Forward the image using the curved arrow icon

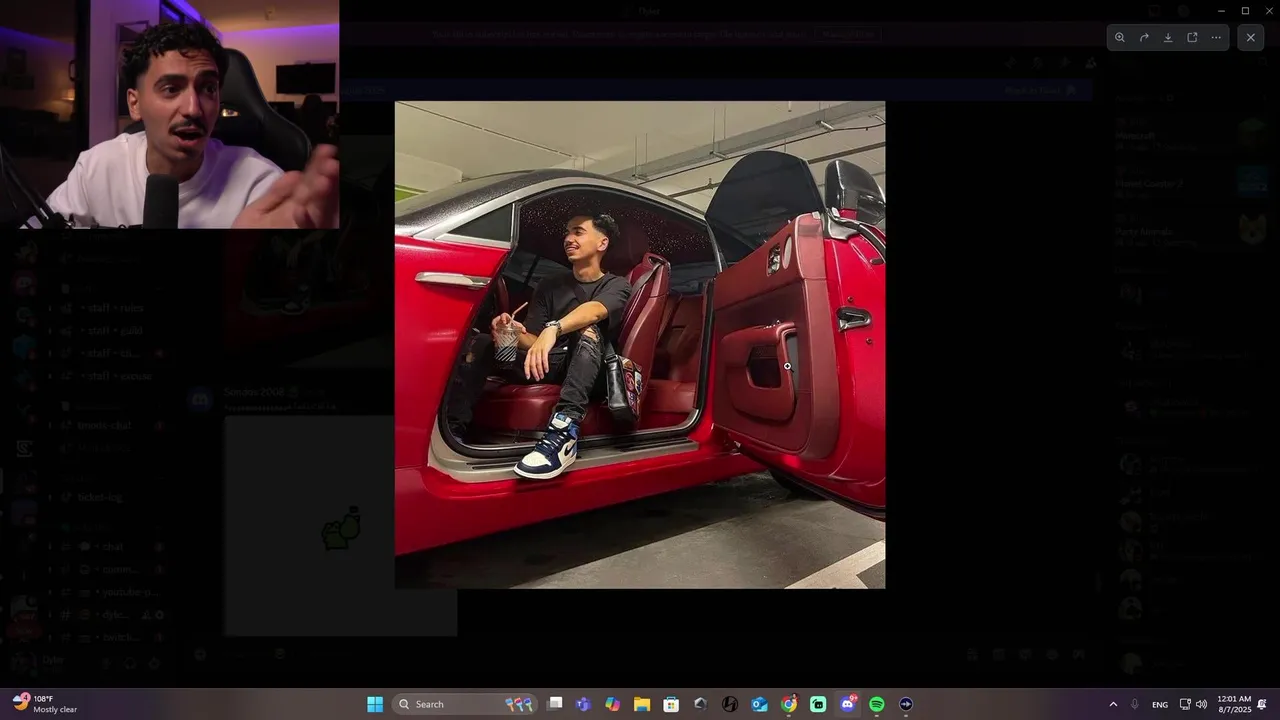[x=1144, y=37]
